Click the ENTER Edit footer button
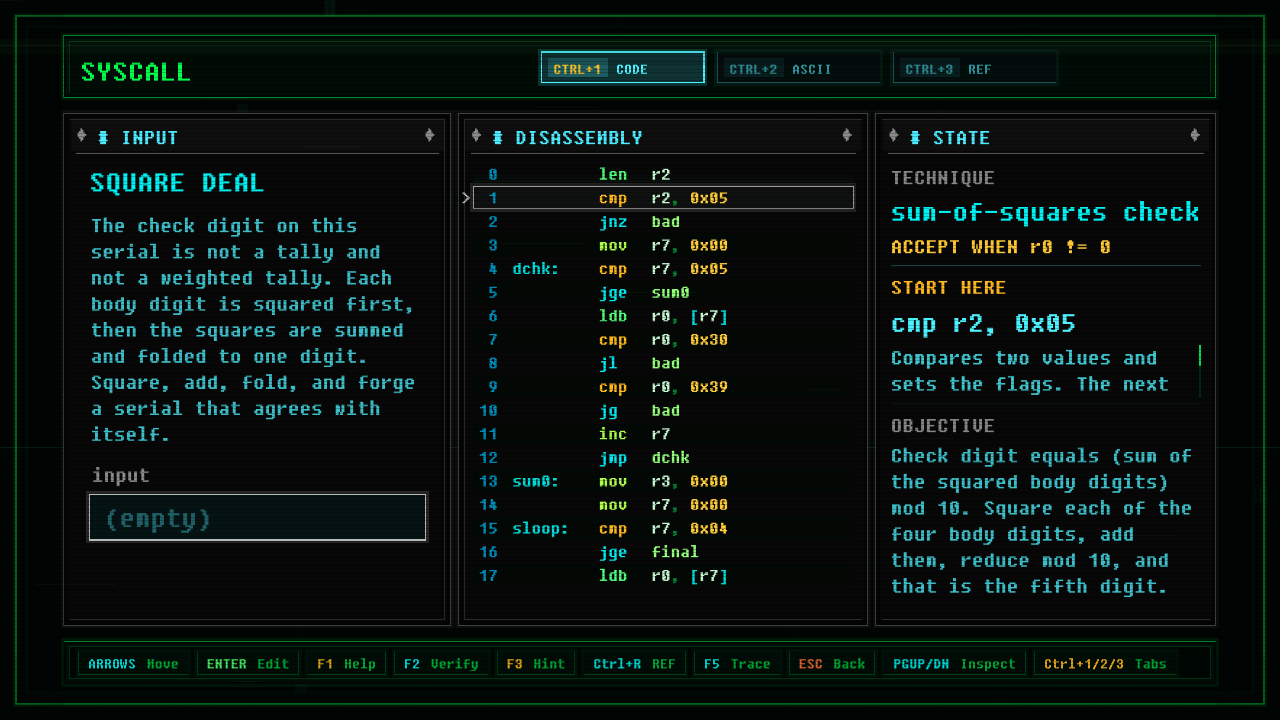This screenshot has height=720, width=1280. coord(247,663)
